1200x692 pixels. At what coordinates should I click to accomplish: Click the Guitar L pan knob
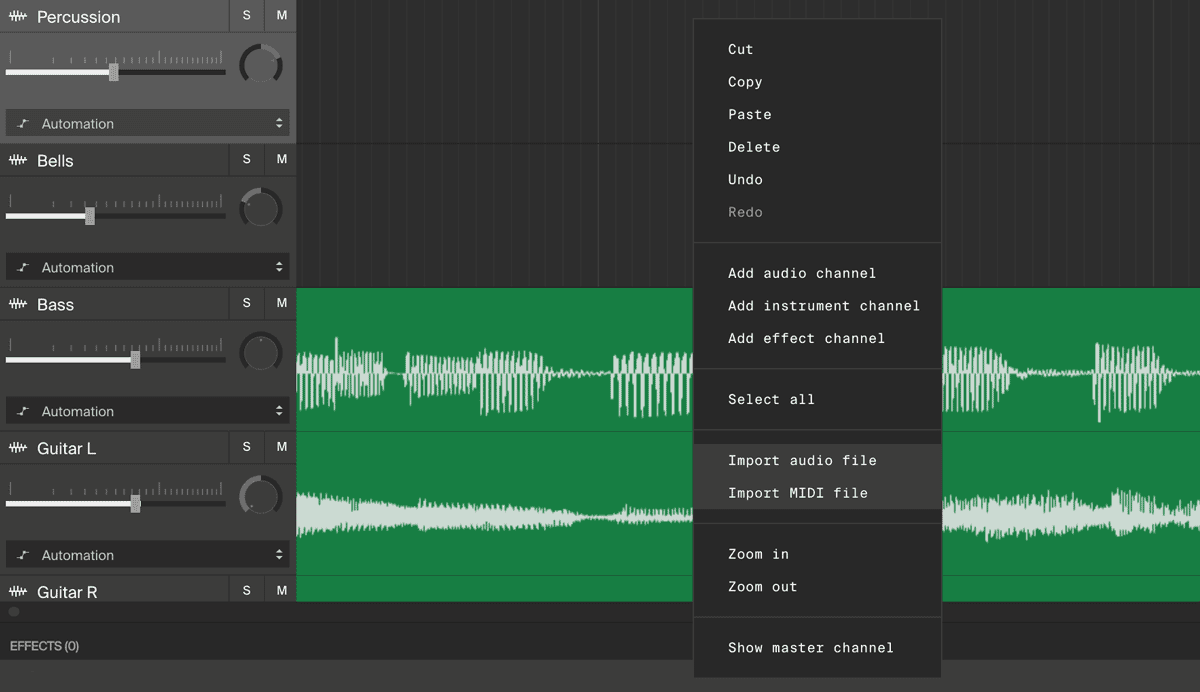point(261,497)
